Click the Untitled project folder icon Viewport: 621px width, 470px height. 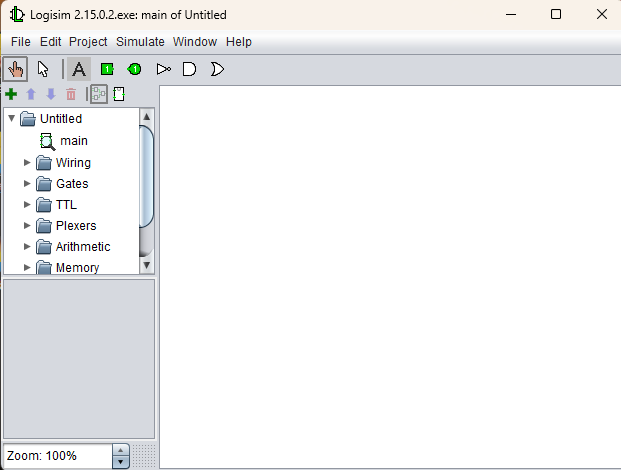[x=28, y=118]
